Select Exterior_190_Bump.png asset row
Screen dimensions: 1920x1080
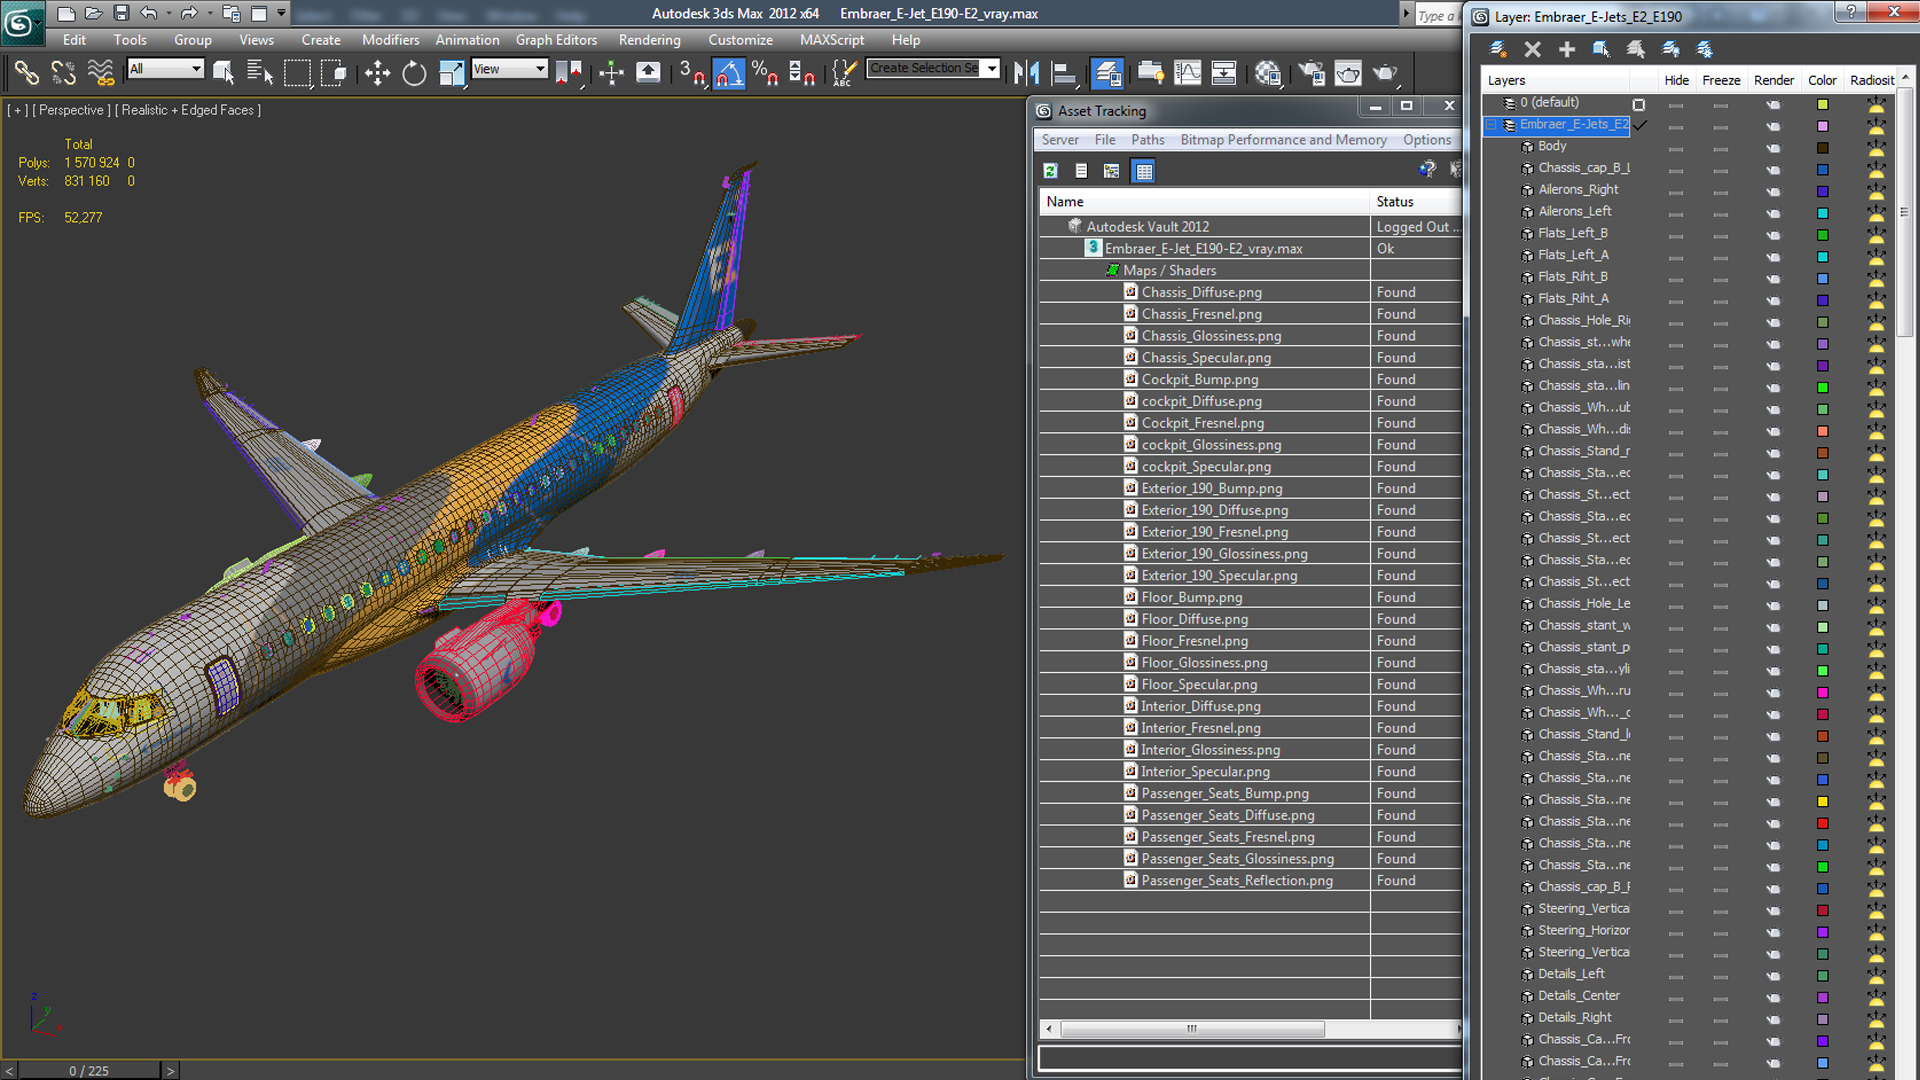pyautogui.click(x=1250, y=488)
